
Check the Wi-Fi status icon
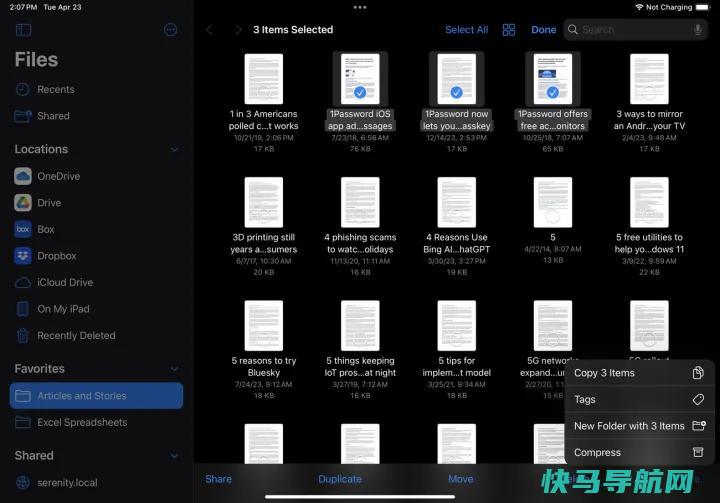coord(639,7)
